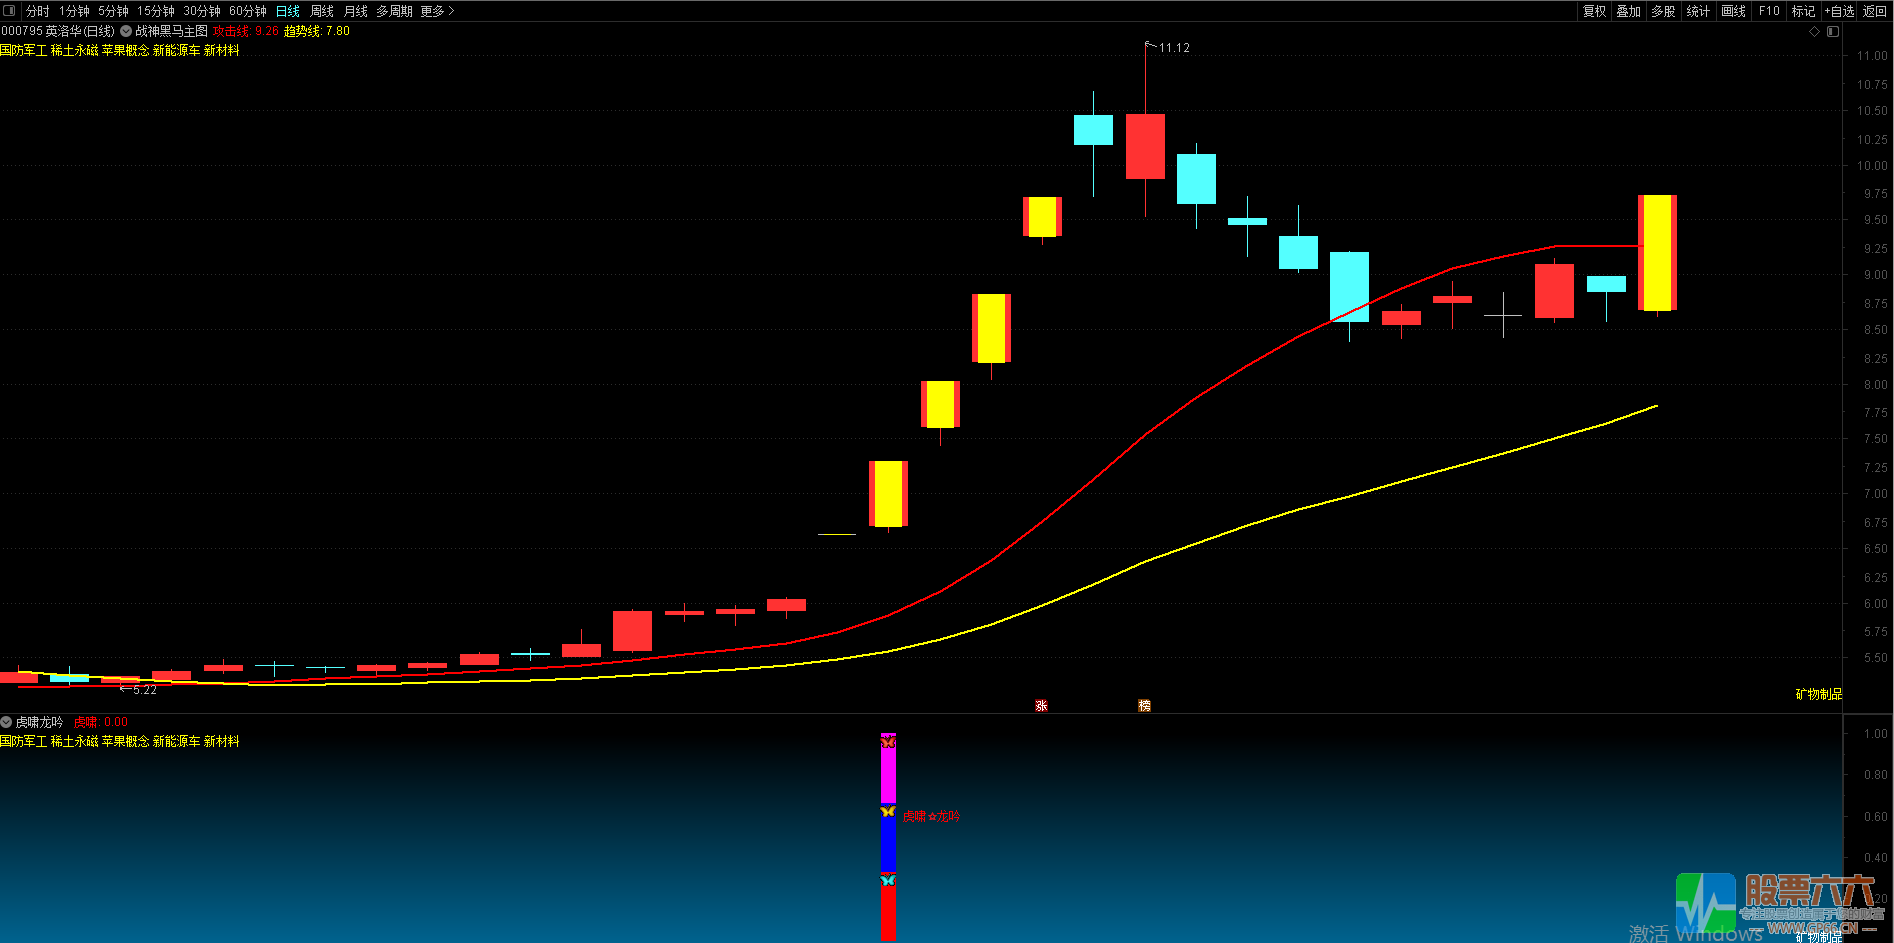Click the cyan butterfly marker on the indicator bar
The image size is (1894, 943).
point(888,880)
